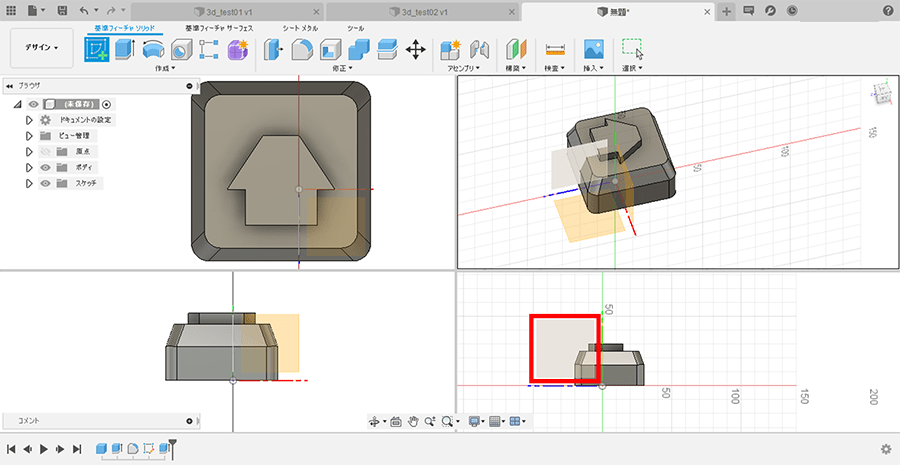Select the Revolve tool in toolbar

(153, 49)
